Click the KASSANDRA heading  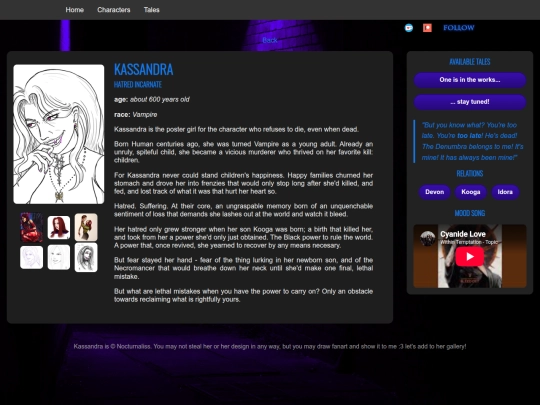[144, 70]
